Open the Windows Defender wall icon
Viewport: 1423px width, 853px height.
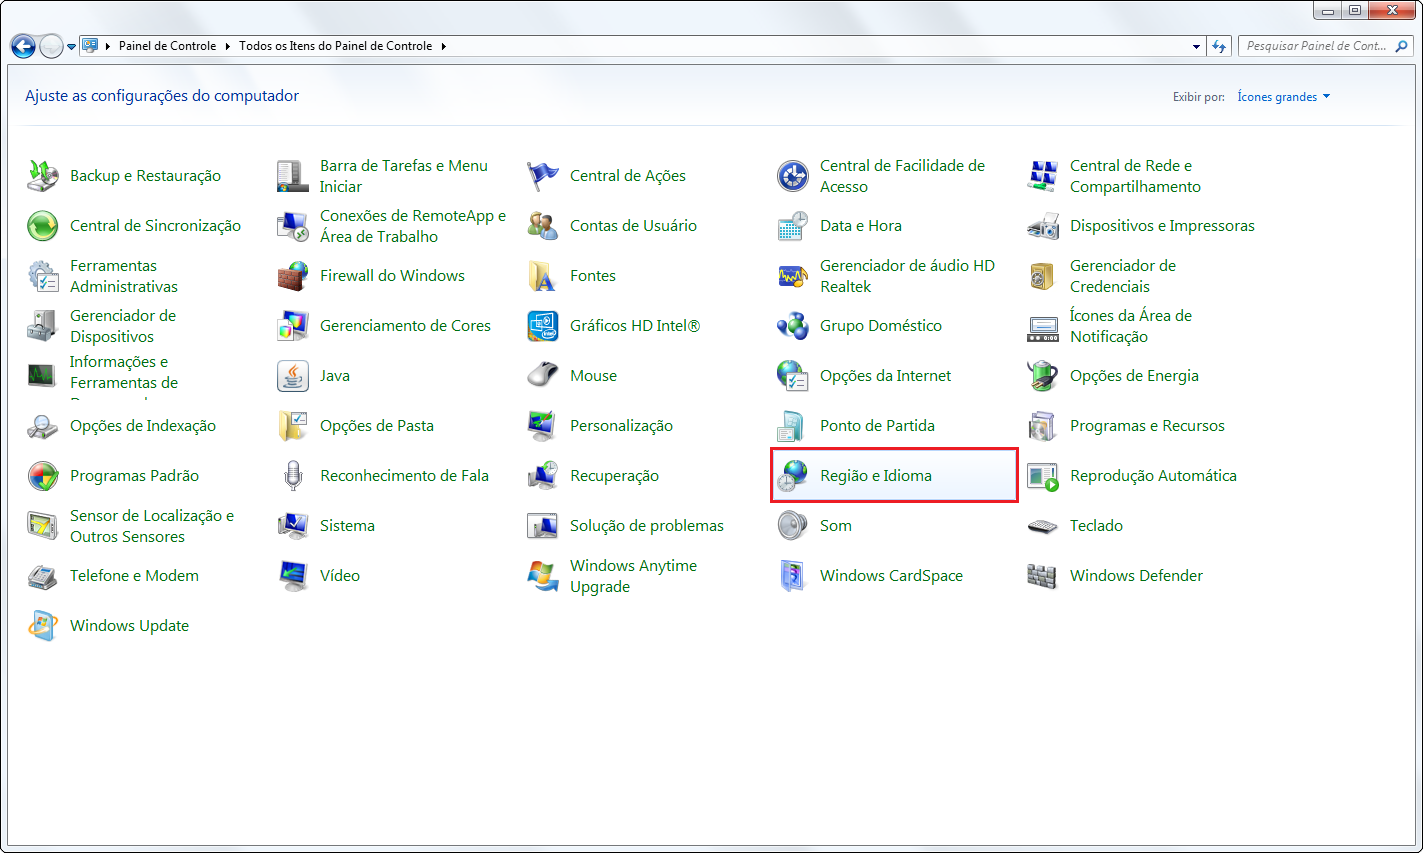point(1042,576)
